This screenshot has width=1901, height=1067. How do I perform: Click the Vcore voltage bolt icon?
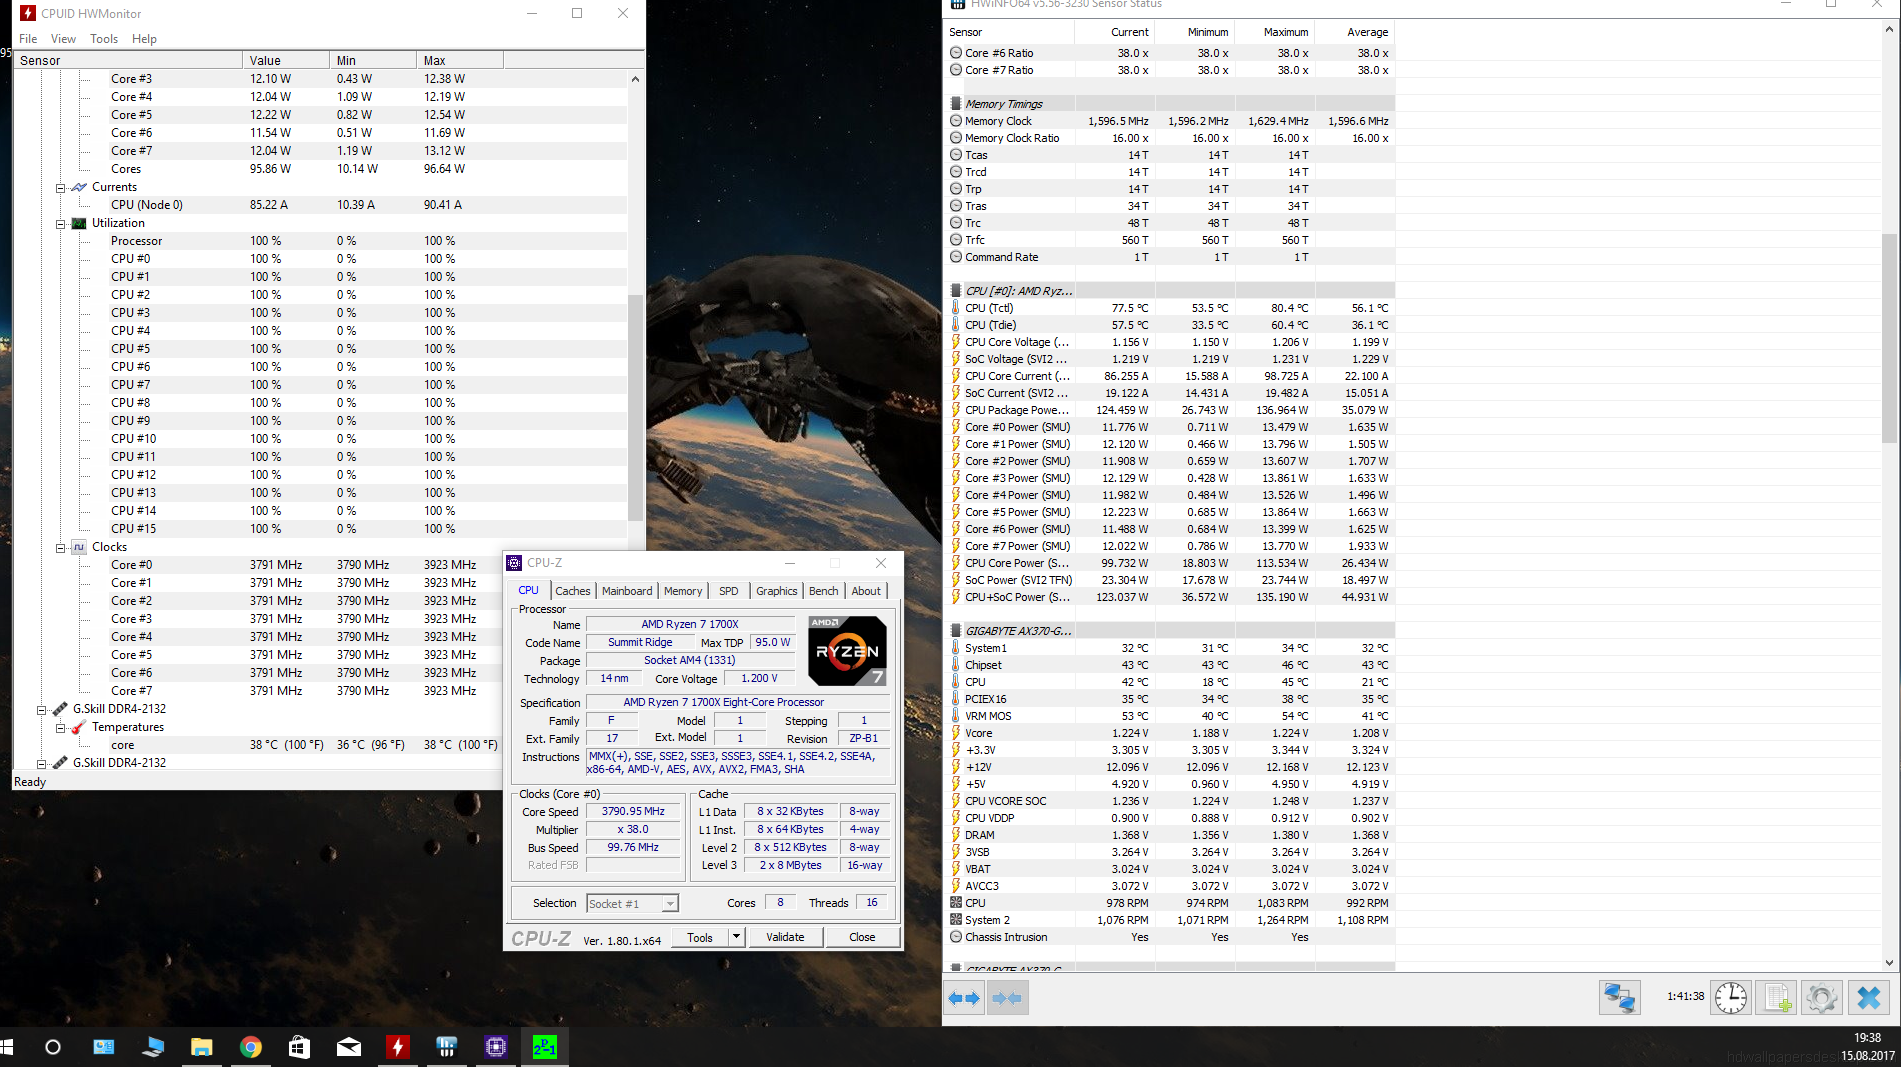pos(956,733)
